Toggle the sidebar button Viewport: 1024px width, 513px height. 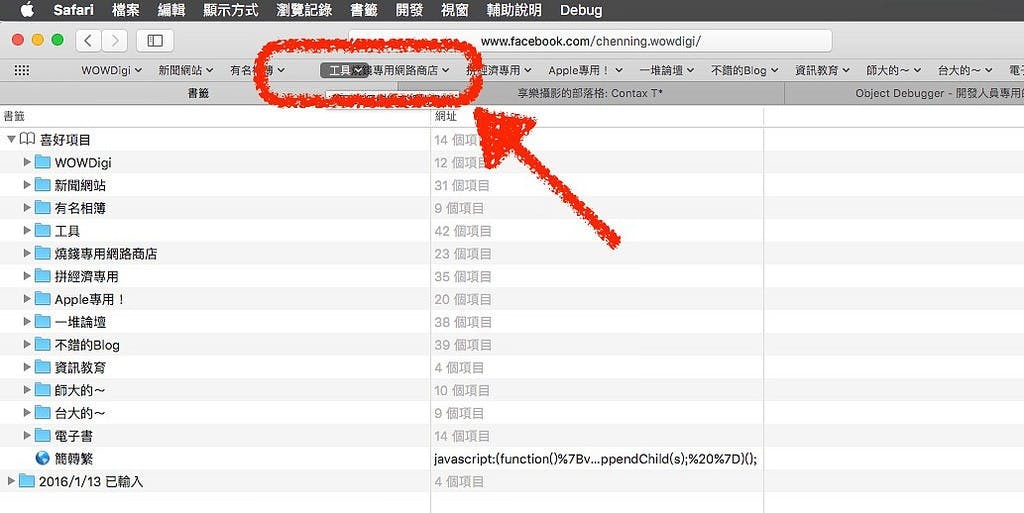pos(155,40)
